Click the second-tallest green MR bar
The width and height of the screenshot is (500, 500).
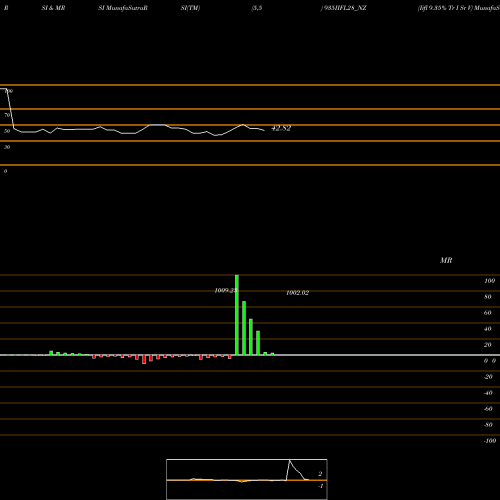tap(244, 328)
